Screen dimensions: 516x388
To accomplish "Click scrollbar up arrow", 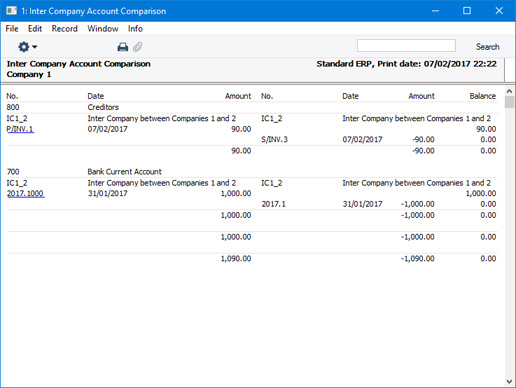I will [509, 91].
